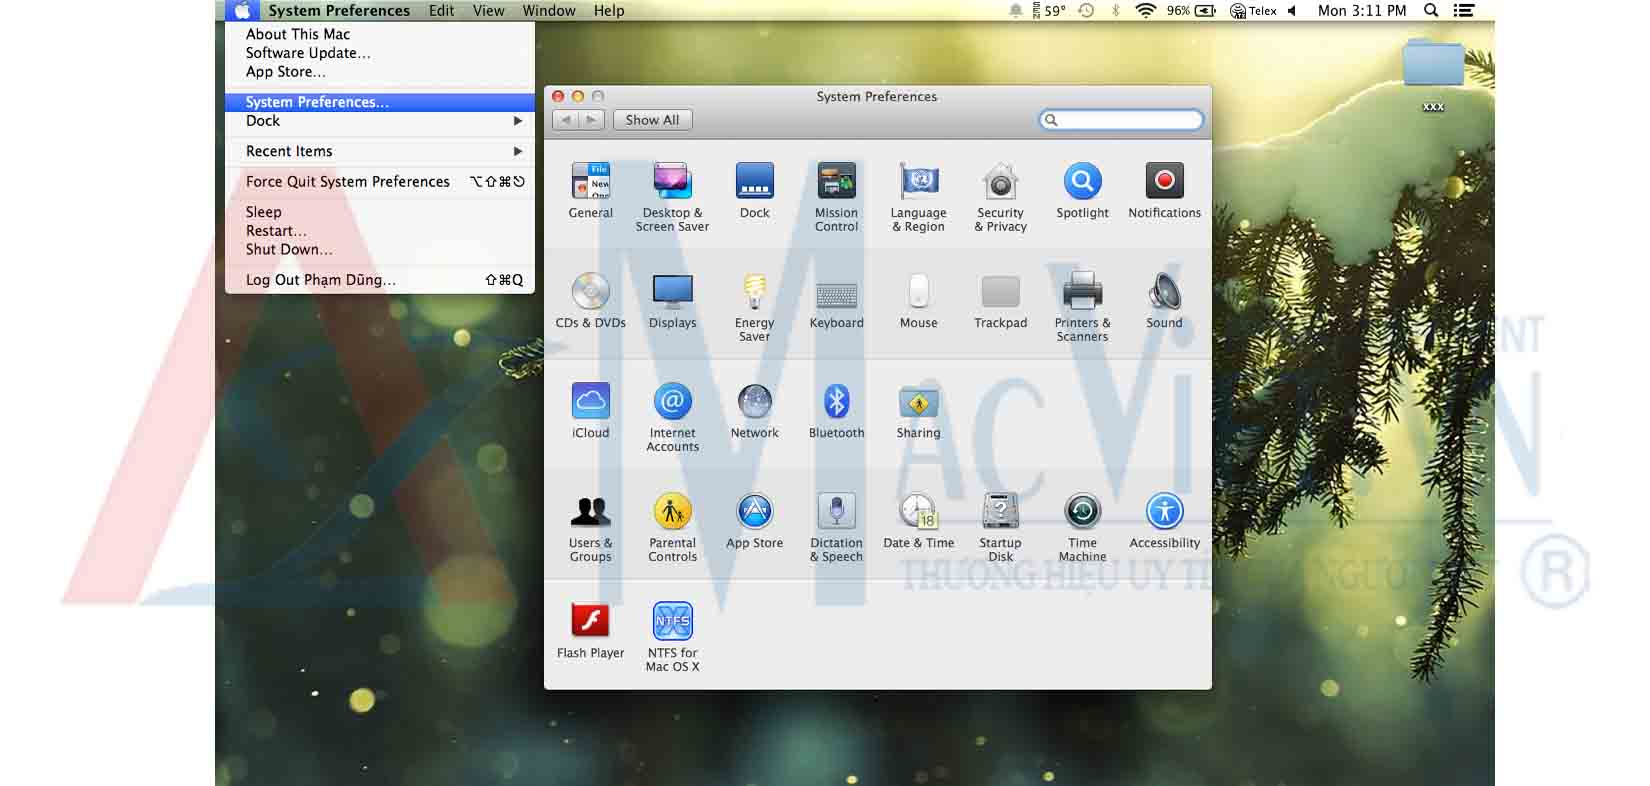Open Displays preferences
Viewport: 1650px width, 786px height.
(672, 301)
